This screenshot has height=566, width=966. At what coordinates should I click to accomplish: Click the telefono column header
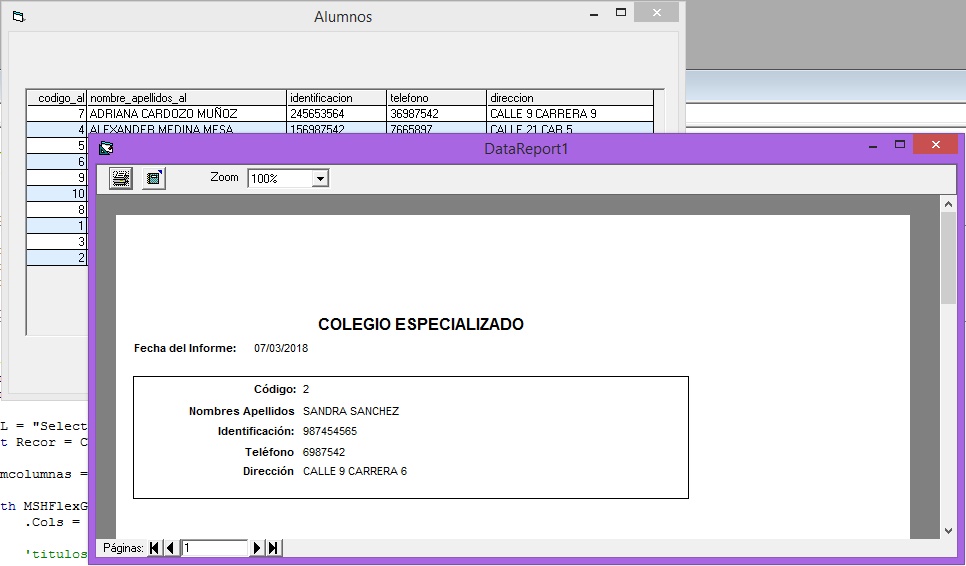pyautogui.click(x=436, y=98)
